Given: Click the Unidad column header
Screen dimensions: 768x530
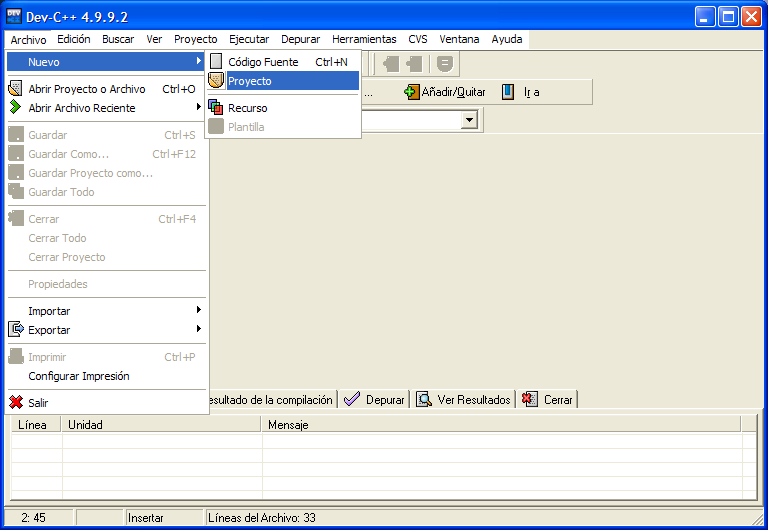Looking at the screenshot, I should [x=161, y=424].
